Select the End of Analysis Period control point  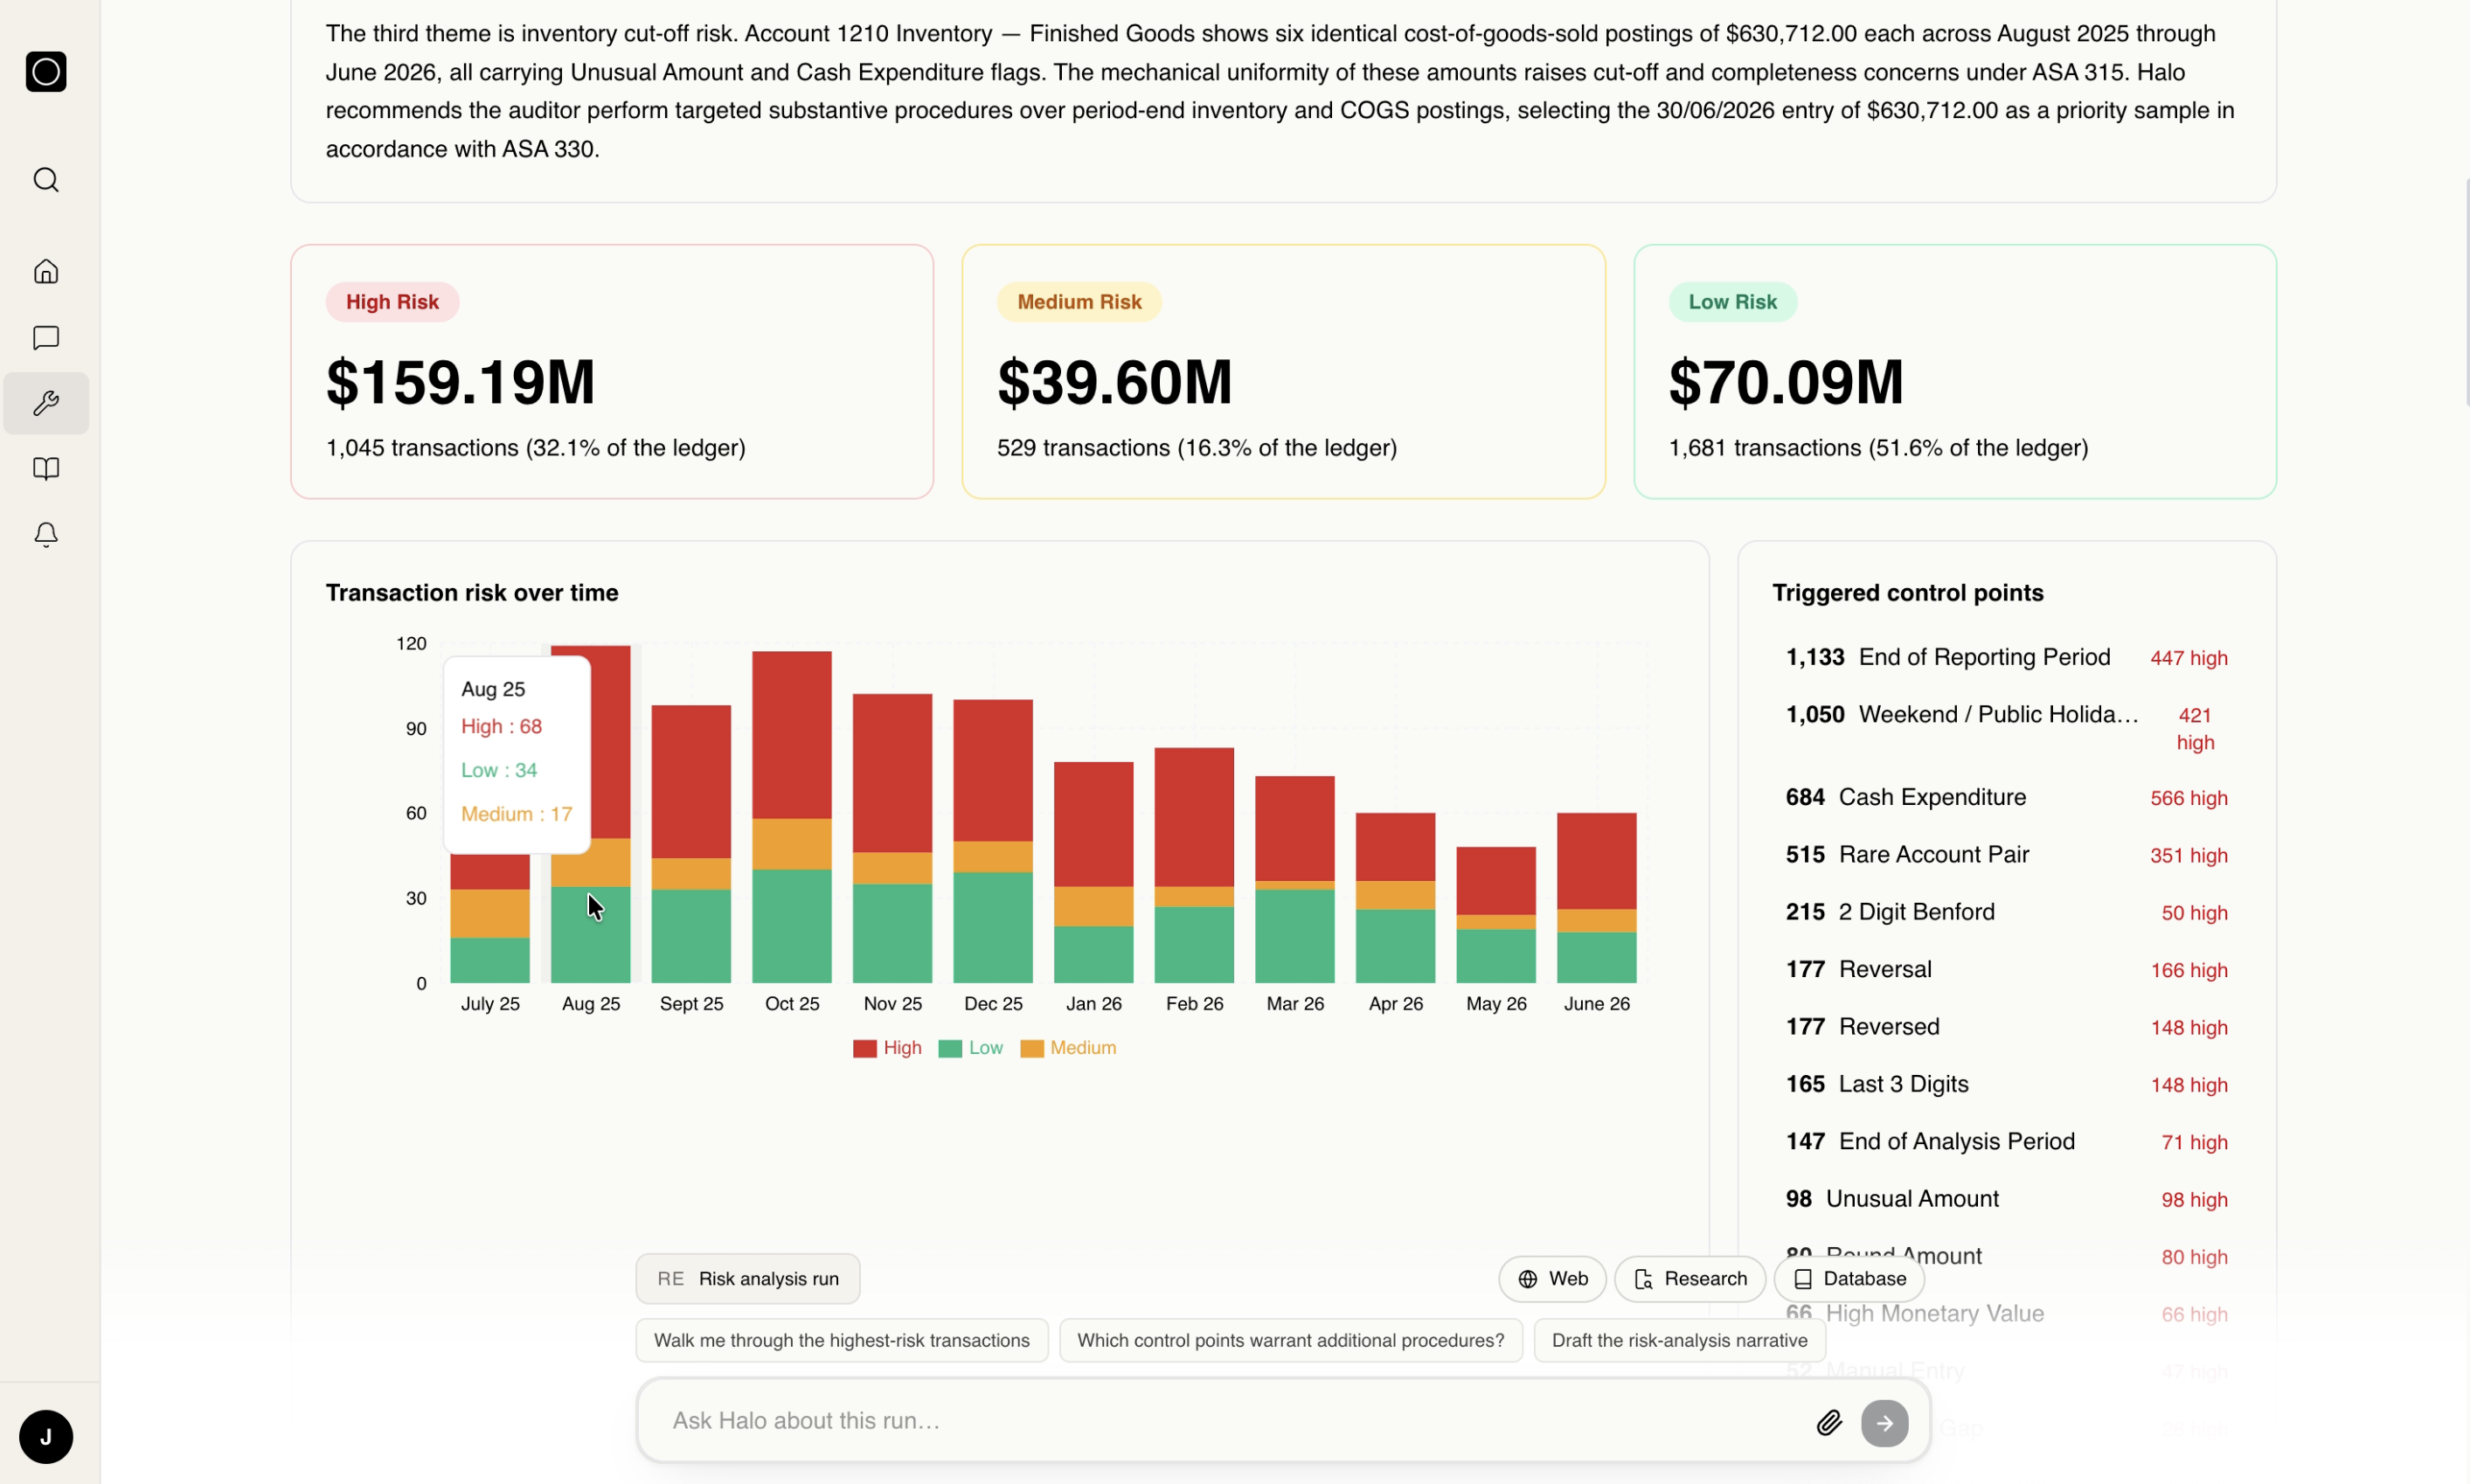pos(2006,1142)
